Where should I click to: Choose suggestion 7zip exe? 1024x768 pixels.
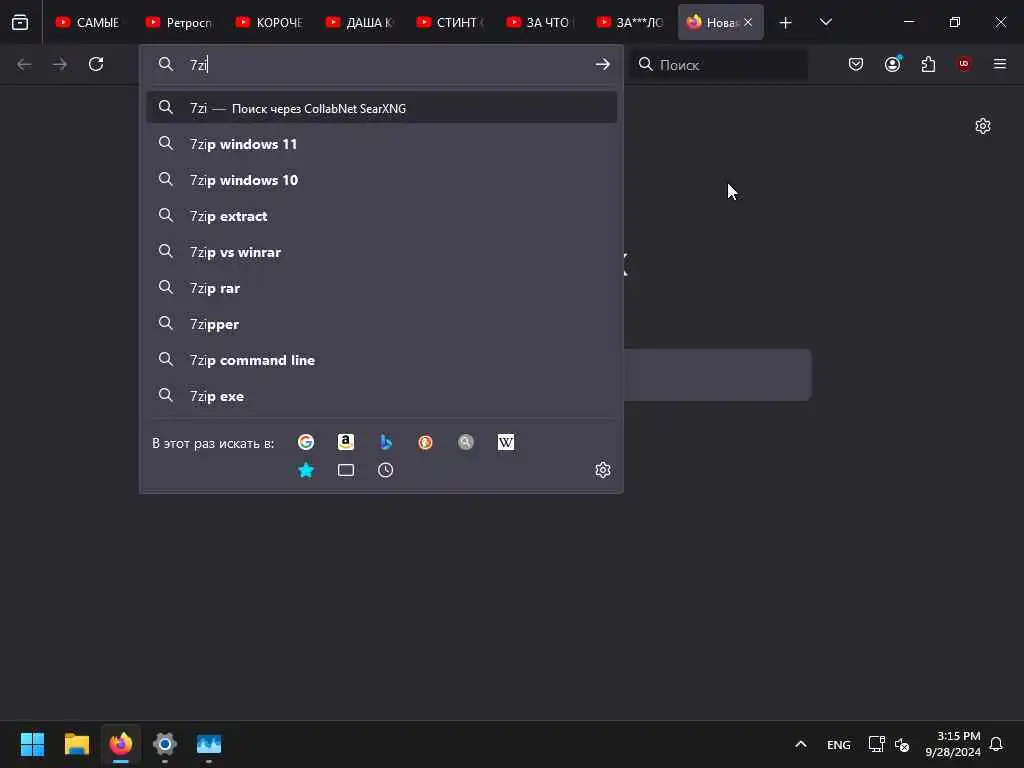point(381,395)
